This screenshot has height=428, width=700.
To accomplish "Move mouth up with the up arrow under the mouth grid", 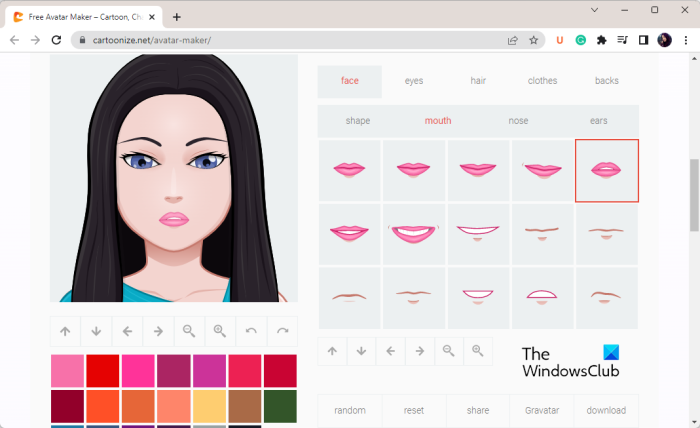I will (332, 351).
